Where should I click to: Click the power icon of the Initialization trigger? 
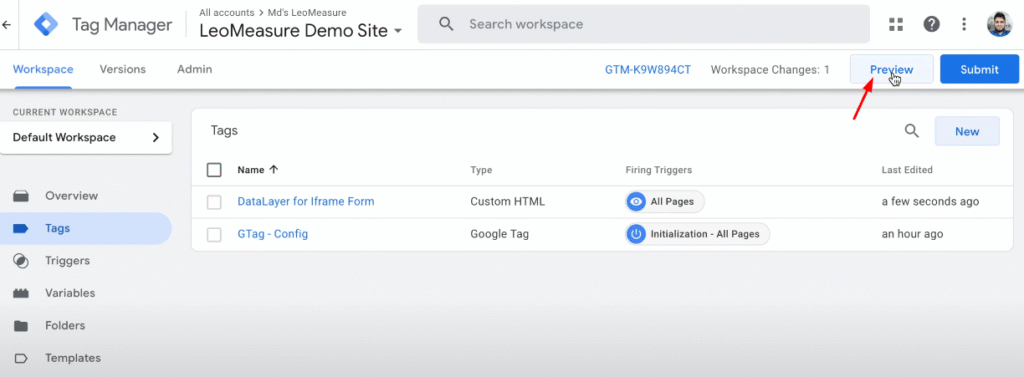[635, 234]
